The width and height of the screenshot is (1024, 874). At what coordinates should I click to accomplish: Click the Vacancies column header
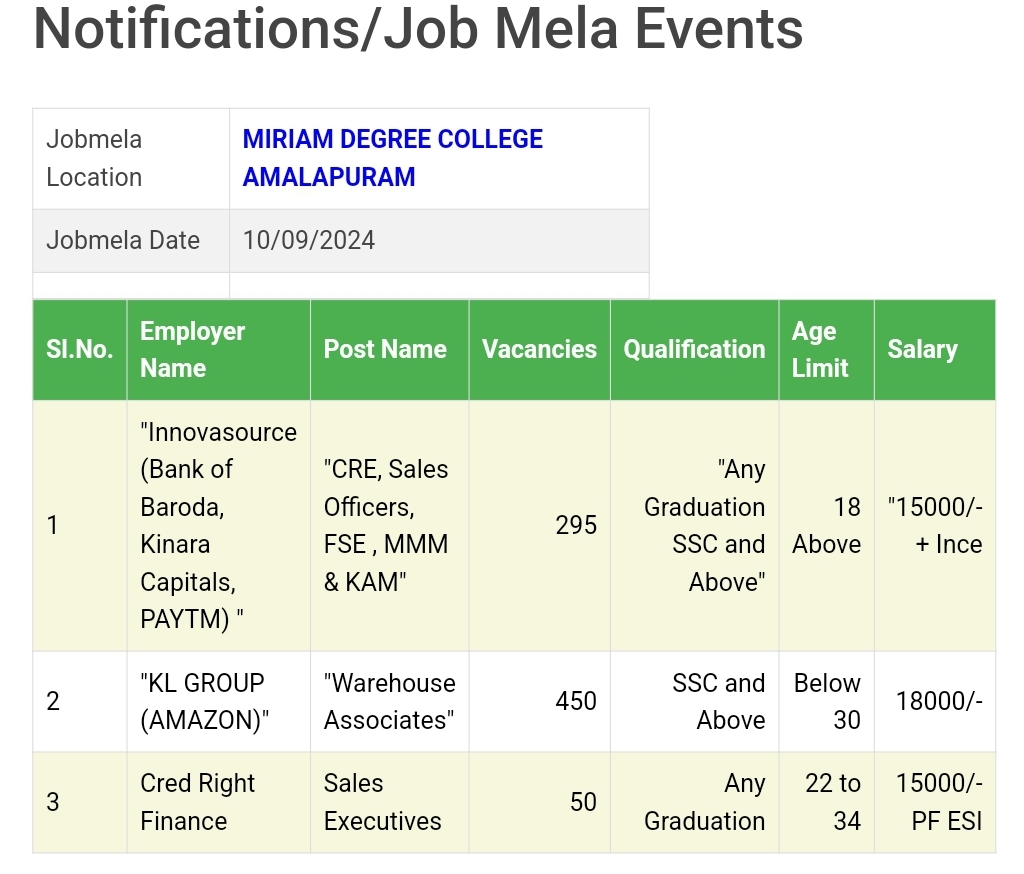tap(539, 349)
